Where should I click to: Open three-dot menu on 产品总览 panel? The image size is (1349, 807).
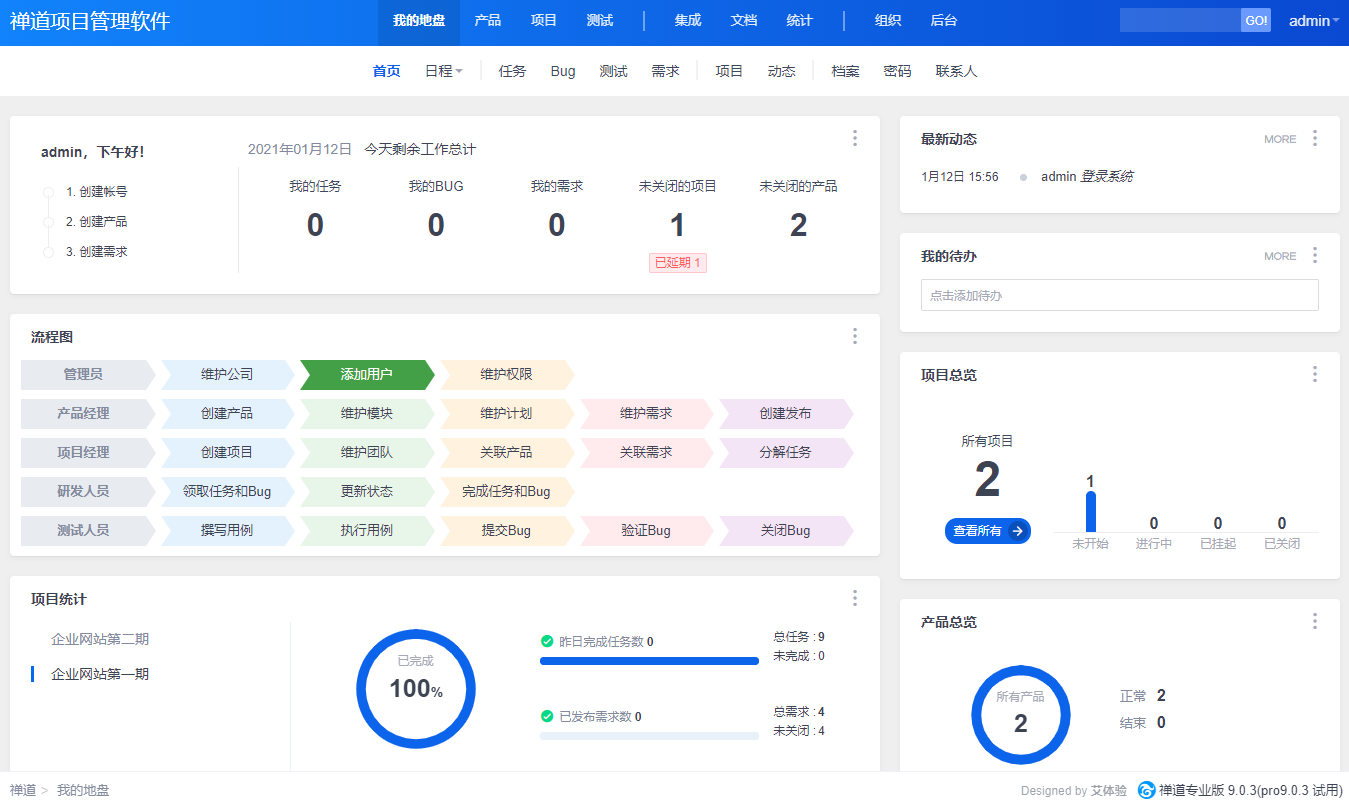pos(1314,622)
